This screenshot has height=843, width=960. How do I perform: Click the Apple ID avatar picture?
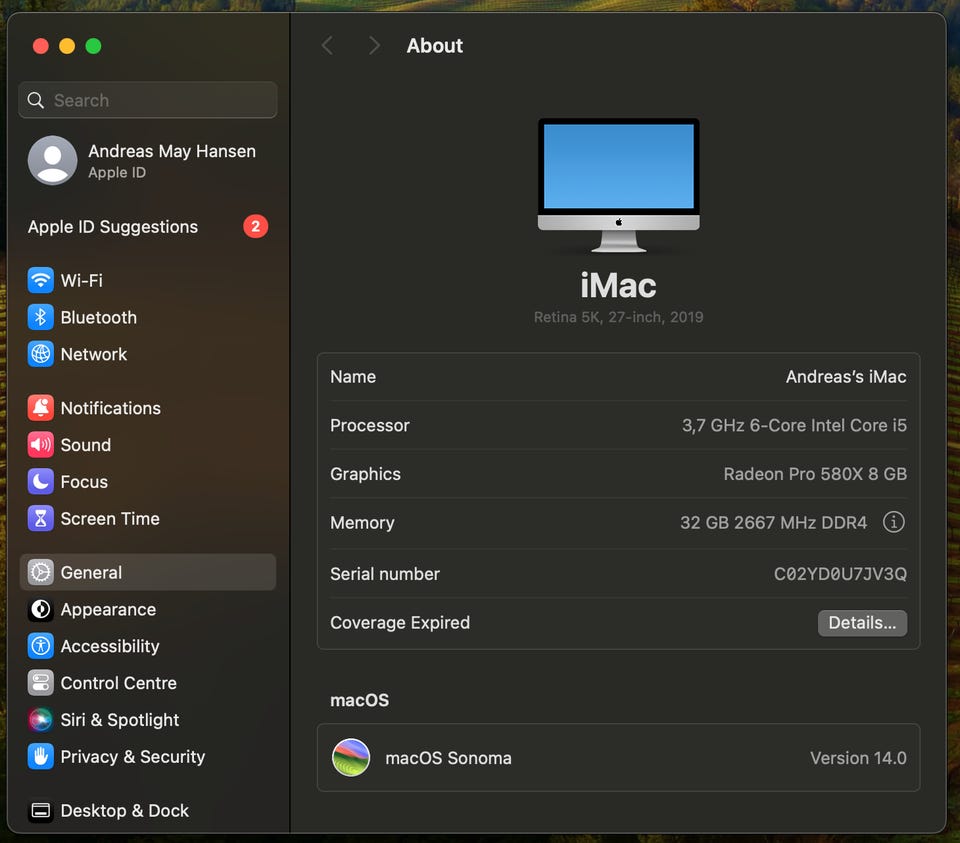(x=53, y=160)
